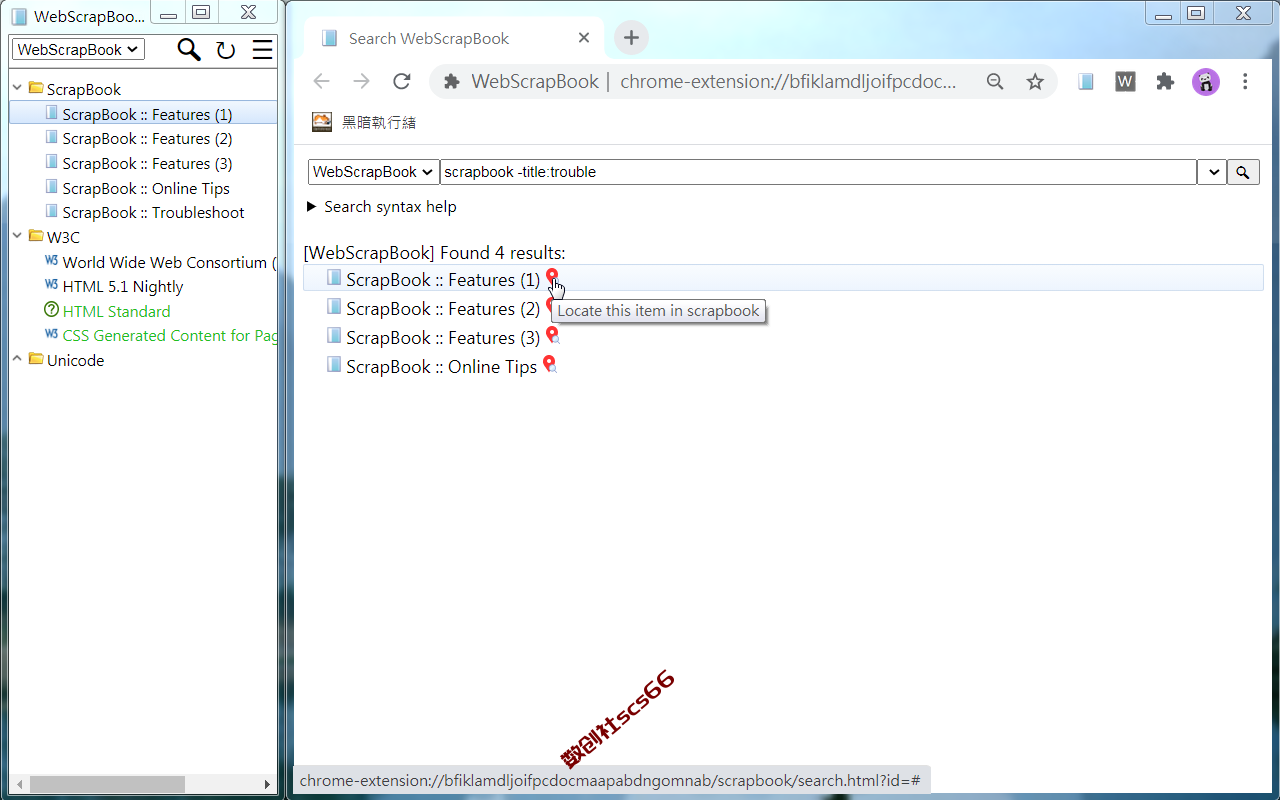Open the profile avatar in browser toolbar
The height and width of the screenshot is (800, 1280).
(1206, 82)
